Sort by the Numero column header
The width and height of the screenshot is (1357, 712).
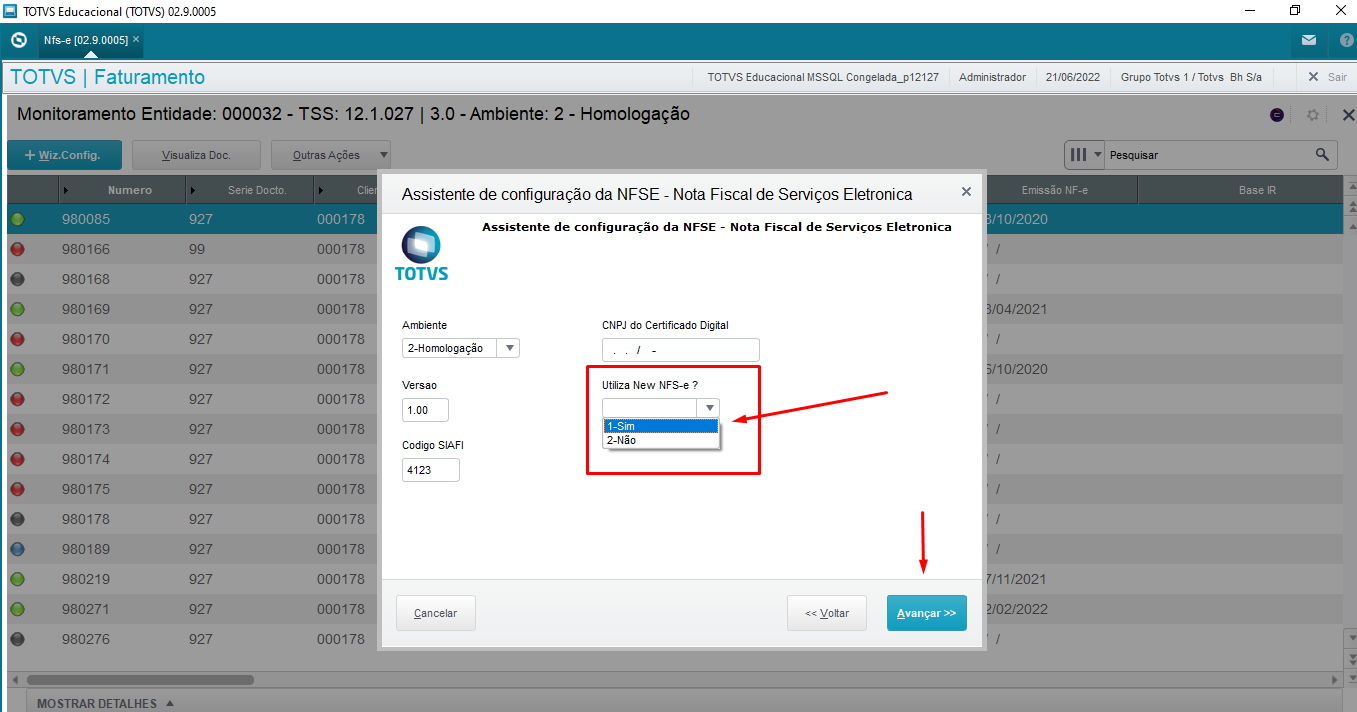tap(122, 190)
